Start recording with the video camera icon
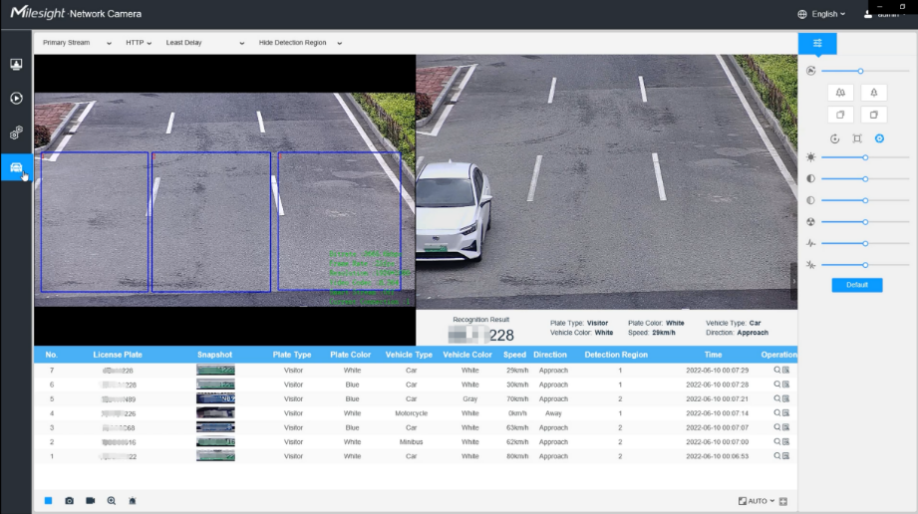The image size is (918, 514). coord(90,501)
